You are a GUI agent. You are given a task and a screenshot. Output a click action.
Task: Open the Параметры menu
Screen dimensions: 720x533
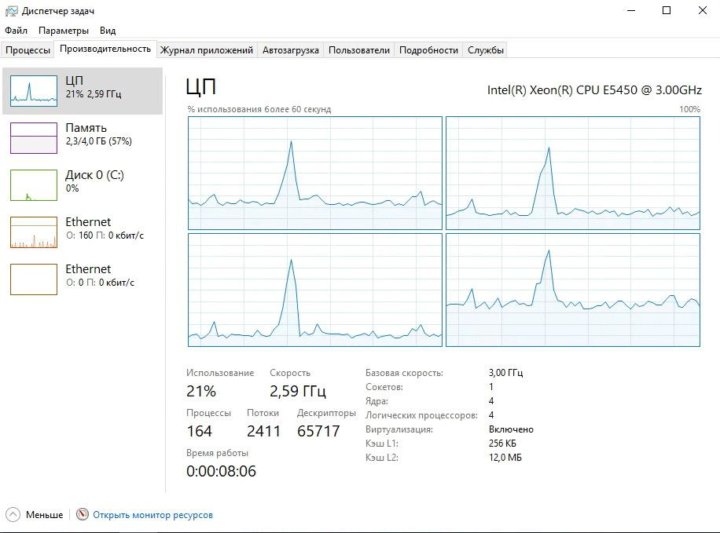click(64, 31)
